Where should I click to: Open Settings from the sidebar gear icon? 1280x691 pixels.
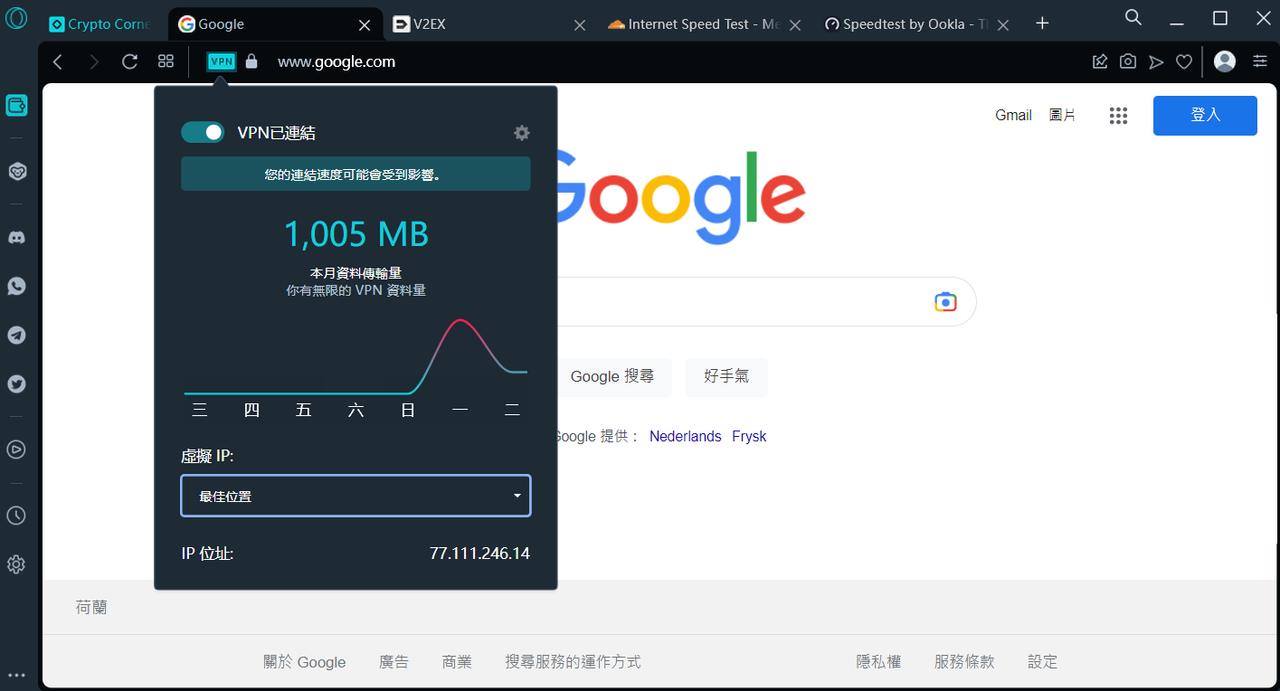click(16, 564)
